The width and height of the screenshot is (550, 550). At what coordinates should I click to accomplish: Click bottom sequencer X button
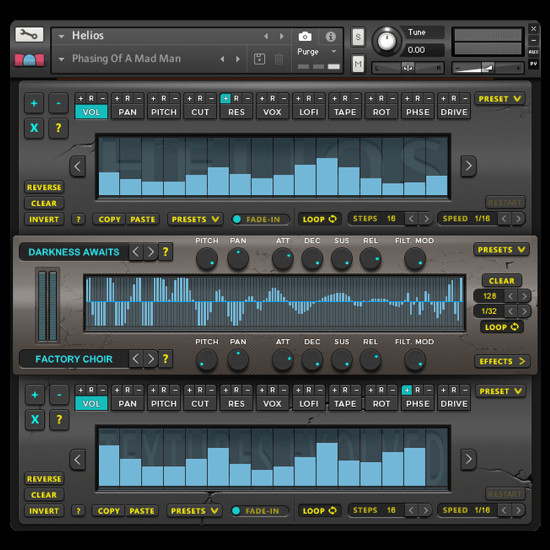pos(35,420)
